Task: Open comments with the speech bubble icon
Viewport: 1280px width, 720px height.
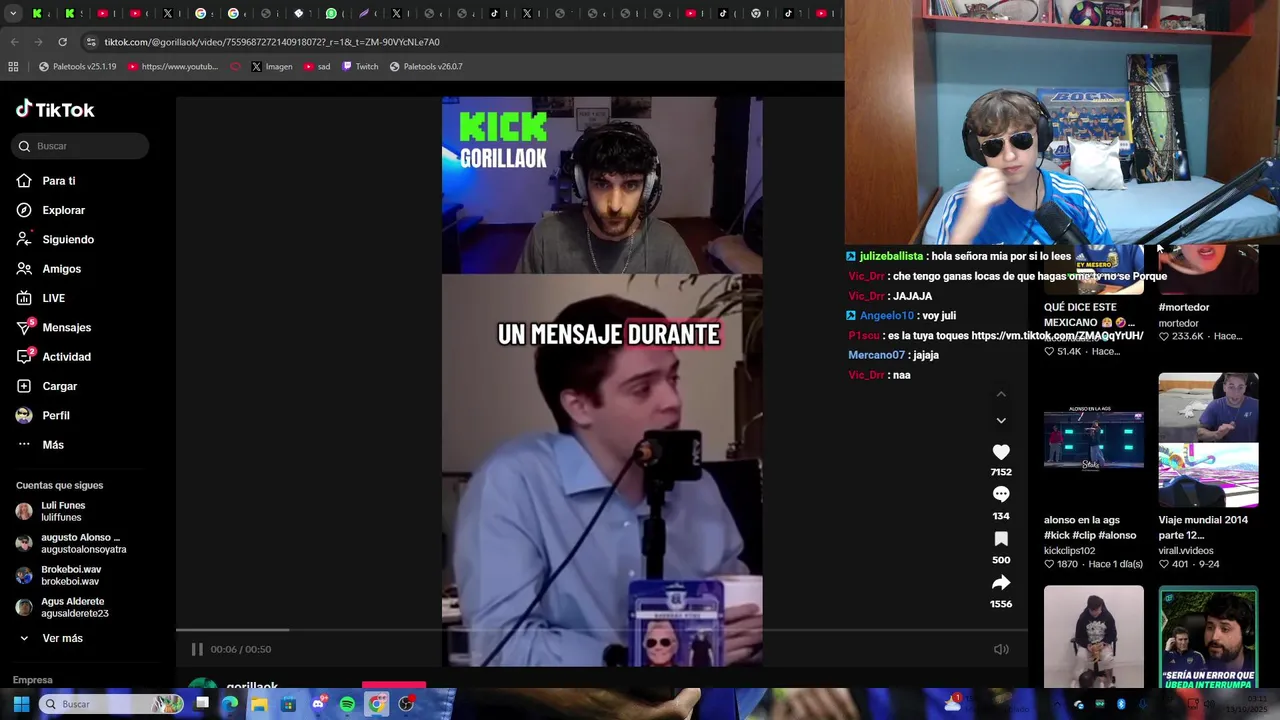Action: 1001,494
